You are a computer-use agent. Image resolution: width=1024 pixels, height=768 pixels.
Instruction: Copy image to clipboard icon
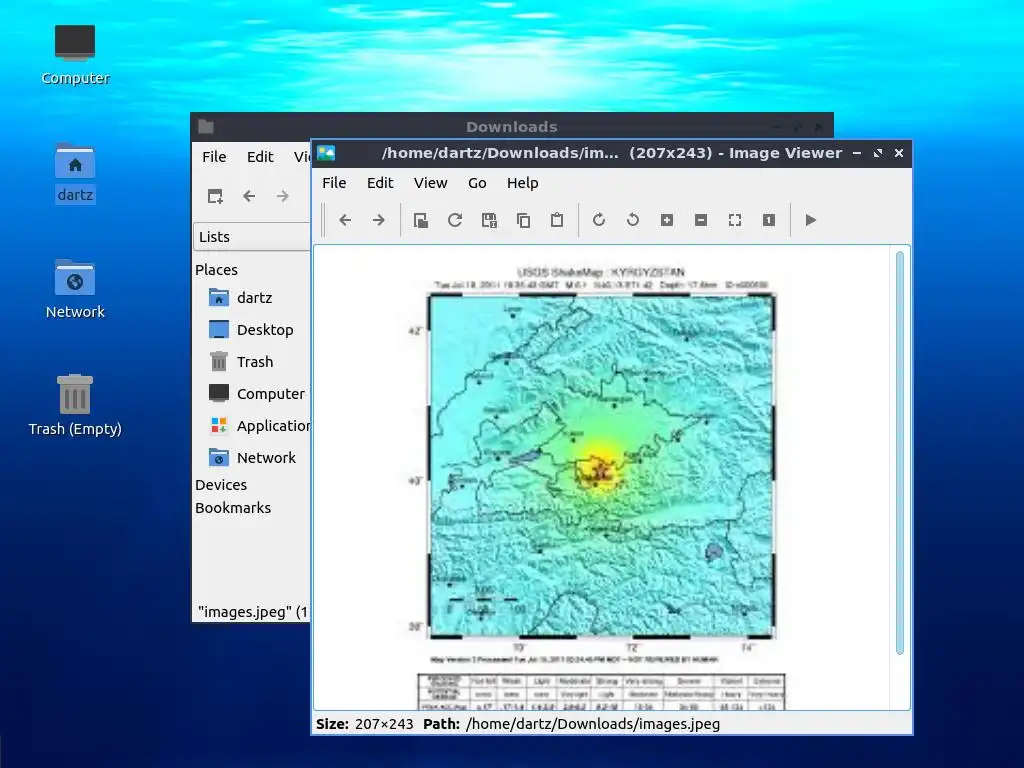(523, 220)
